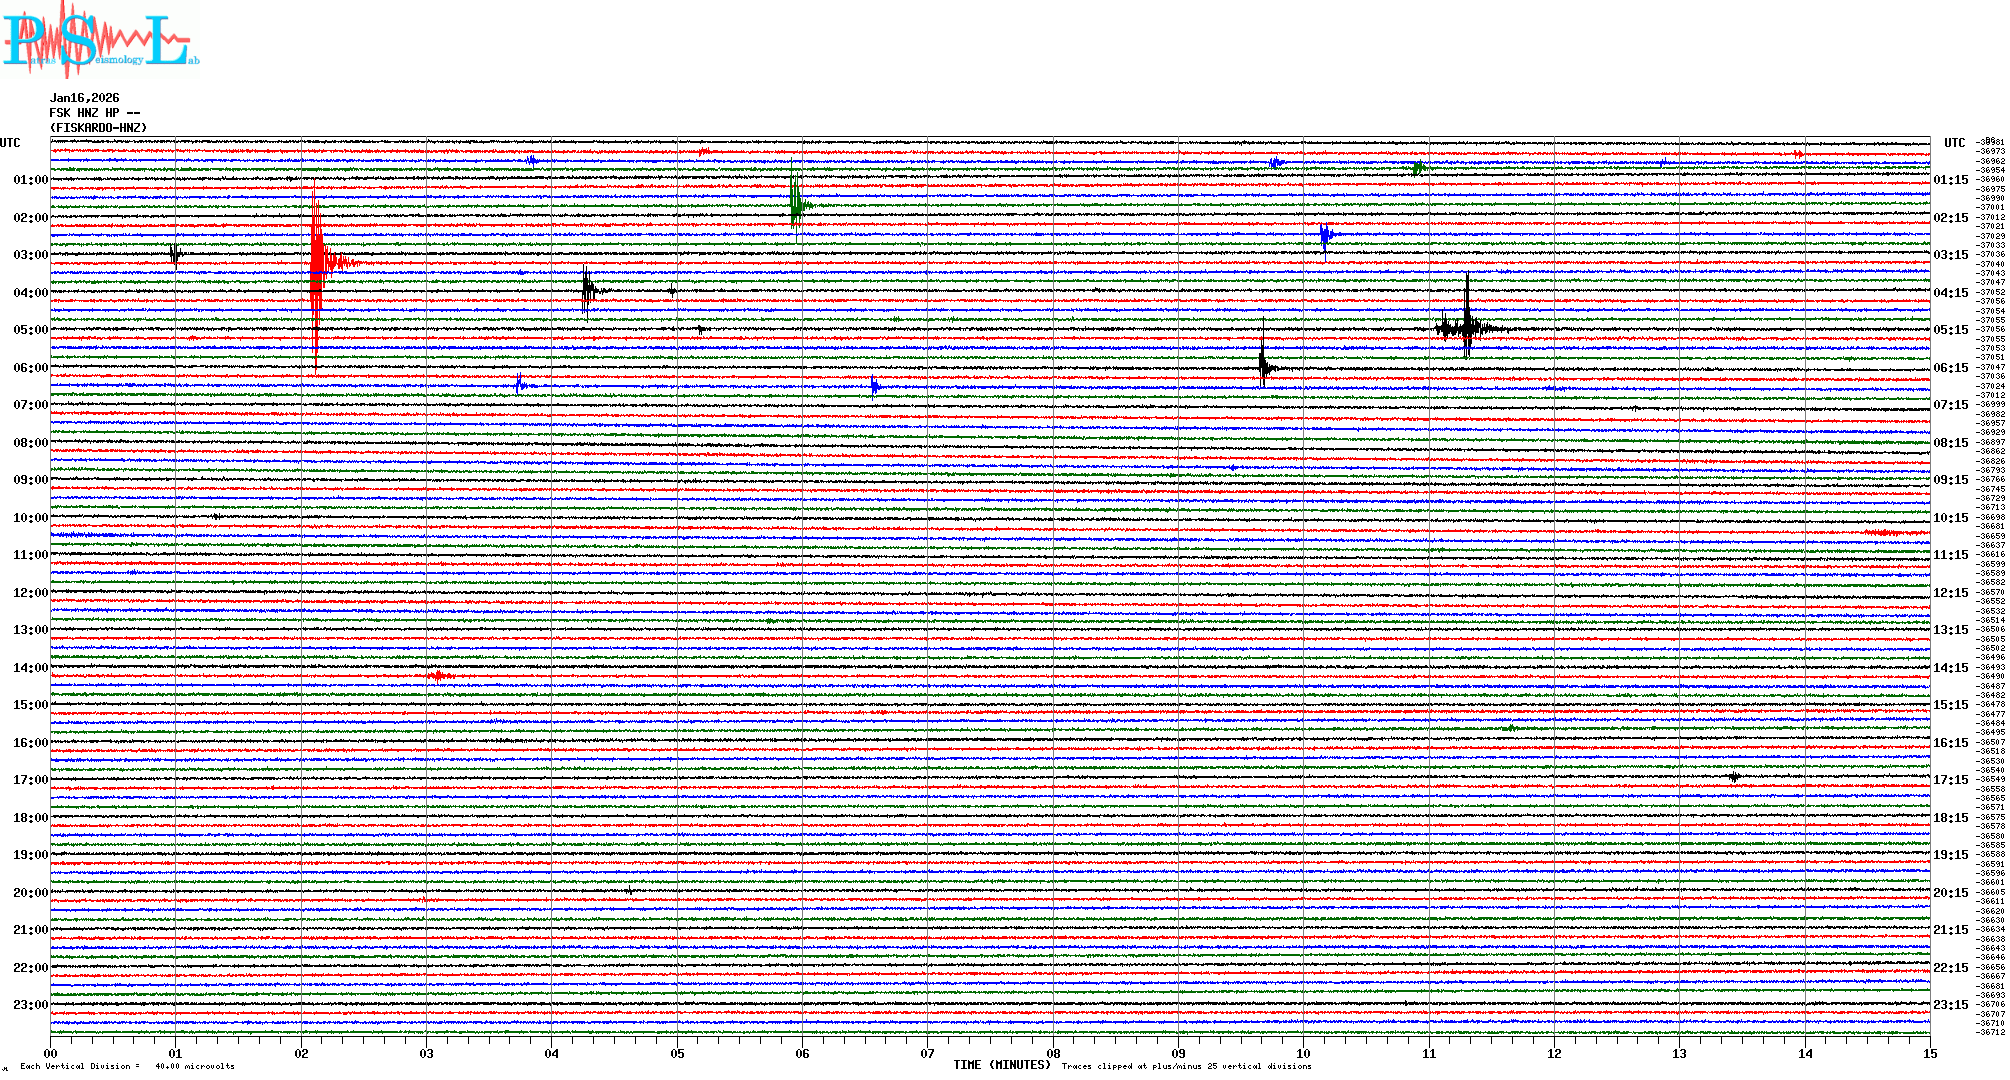The height and width of the screenshot is (1080, 2010).
Task: Click the 12:00 UTC hour label on left
Action: click(30, 593)
